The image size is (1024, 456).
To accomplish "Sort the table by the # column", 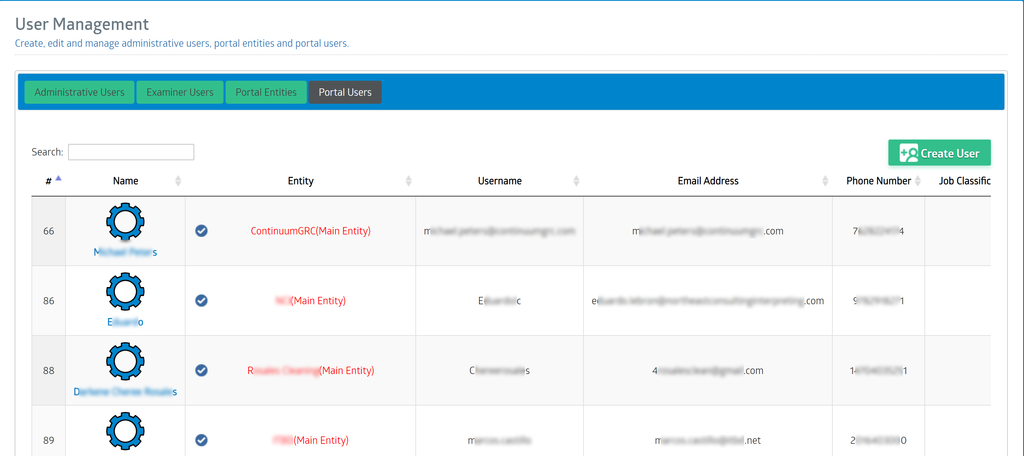I will [49, 181].
